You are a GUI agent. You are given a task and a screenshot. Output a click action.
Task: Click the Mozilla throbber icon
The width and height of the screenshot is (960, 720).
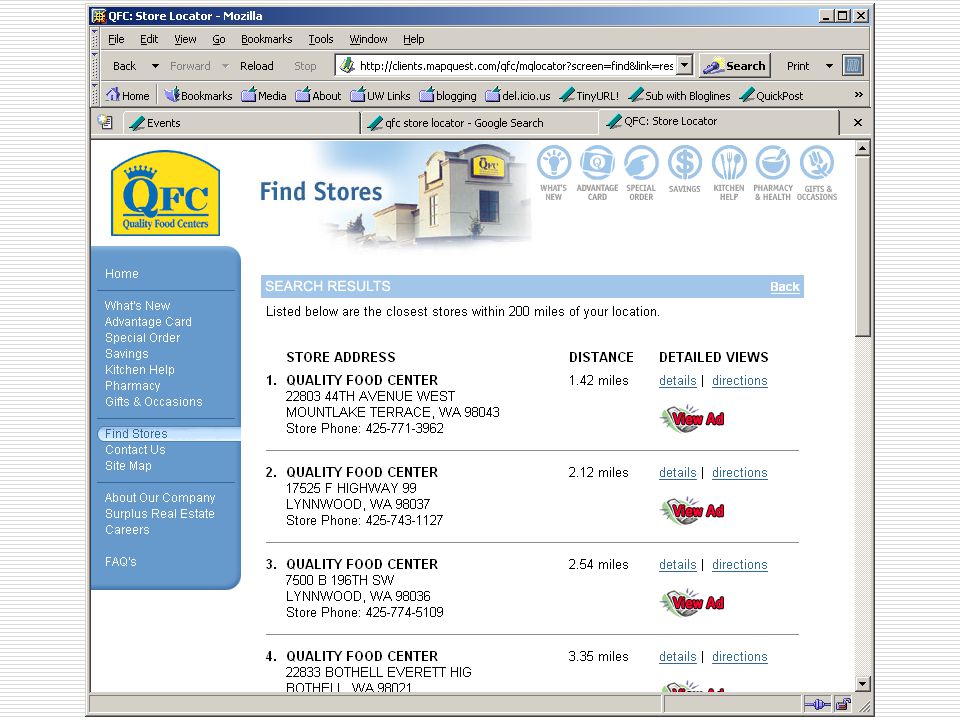pos(853,66)
